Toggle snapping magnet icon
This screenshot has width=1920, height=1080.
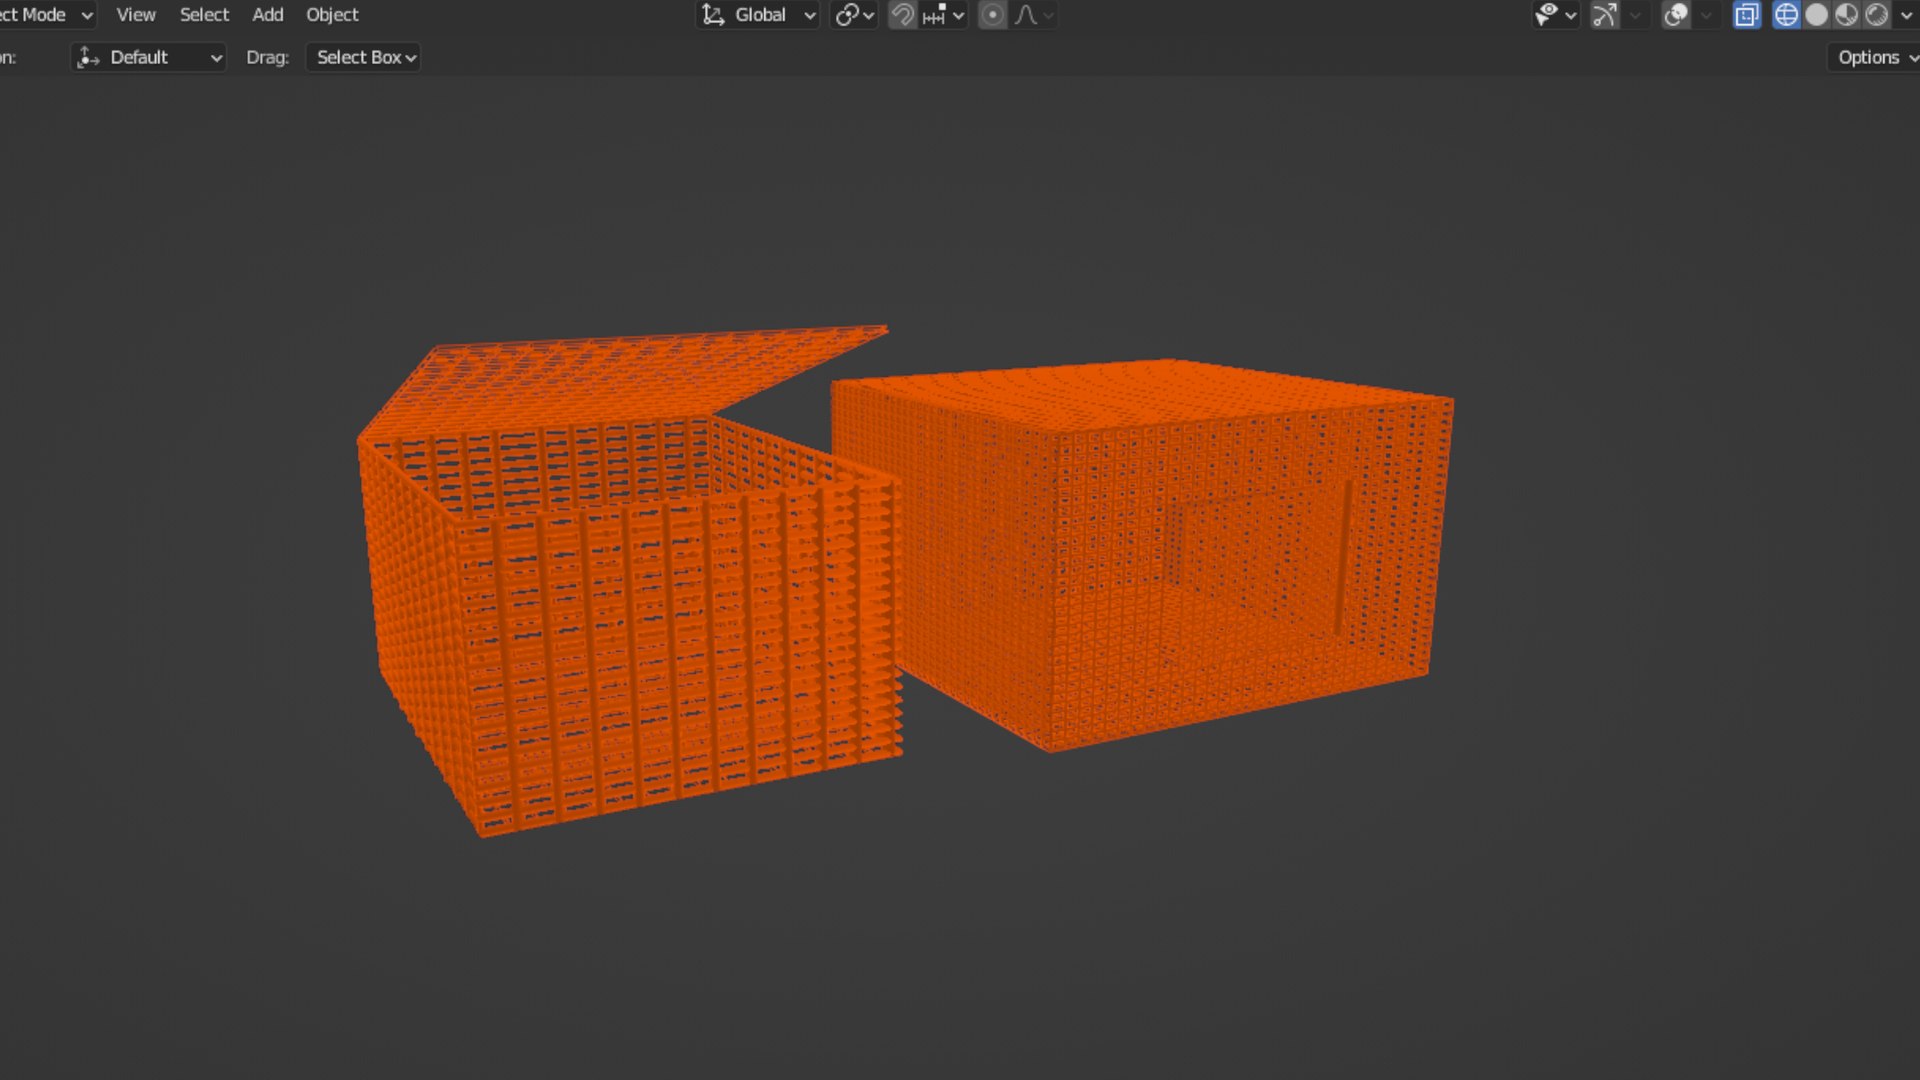pyautogui.click(x=902, y=15)
